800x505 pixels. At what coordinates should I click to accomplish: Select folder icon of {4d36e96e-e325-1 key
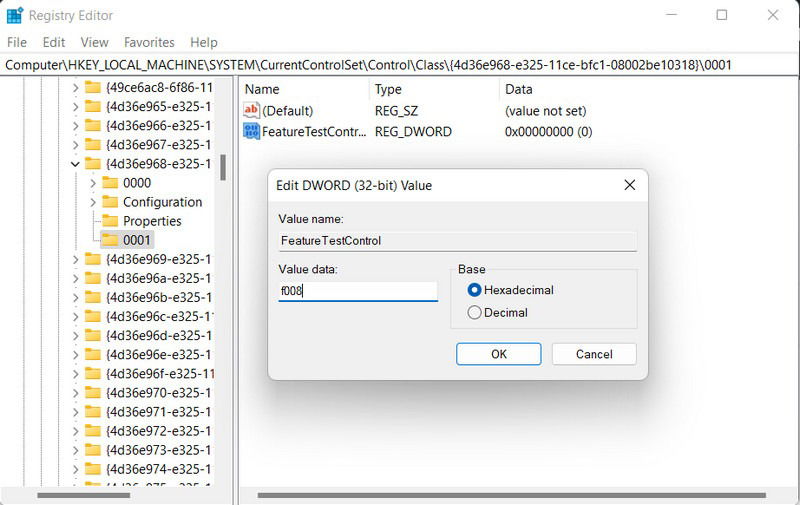(92, 355)
